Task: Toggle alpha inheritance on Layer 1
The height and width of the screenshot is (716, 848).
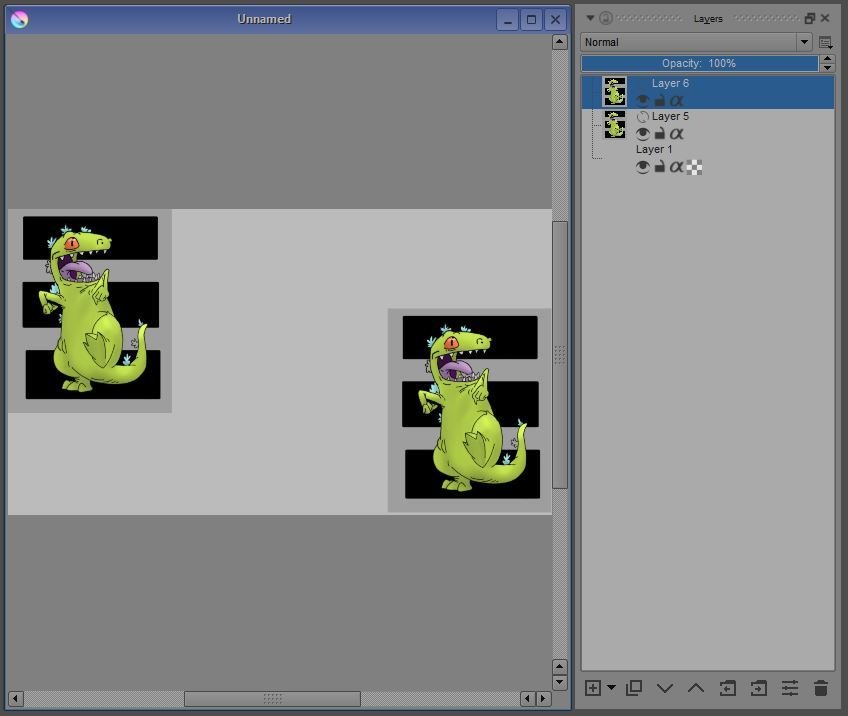Action: pyautogui.click(x=676, y=167)
